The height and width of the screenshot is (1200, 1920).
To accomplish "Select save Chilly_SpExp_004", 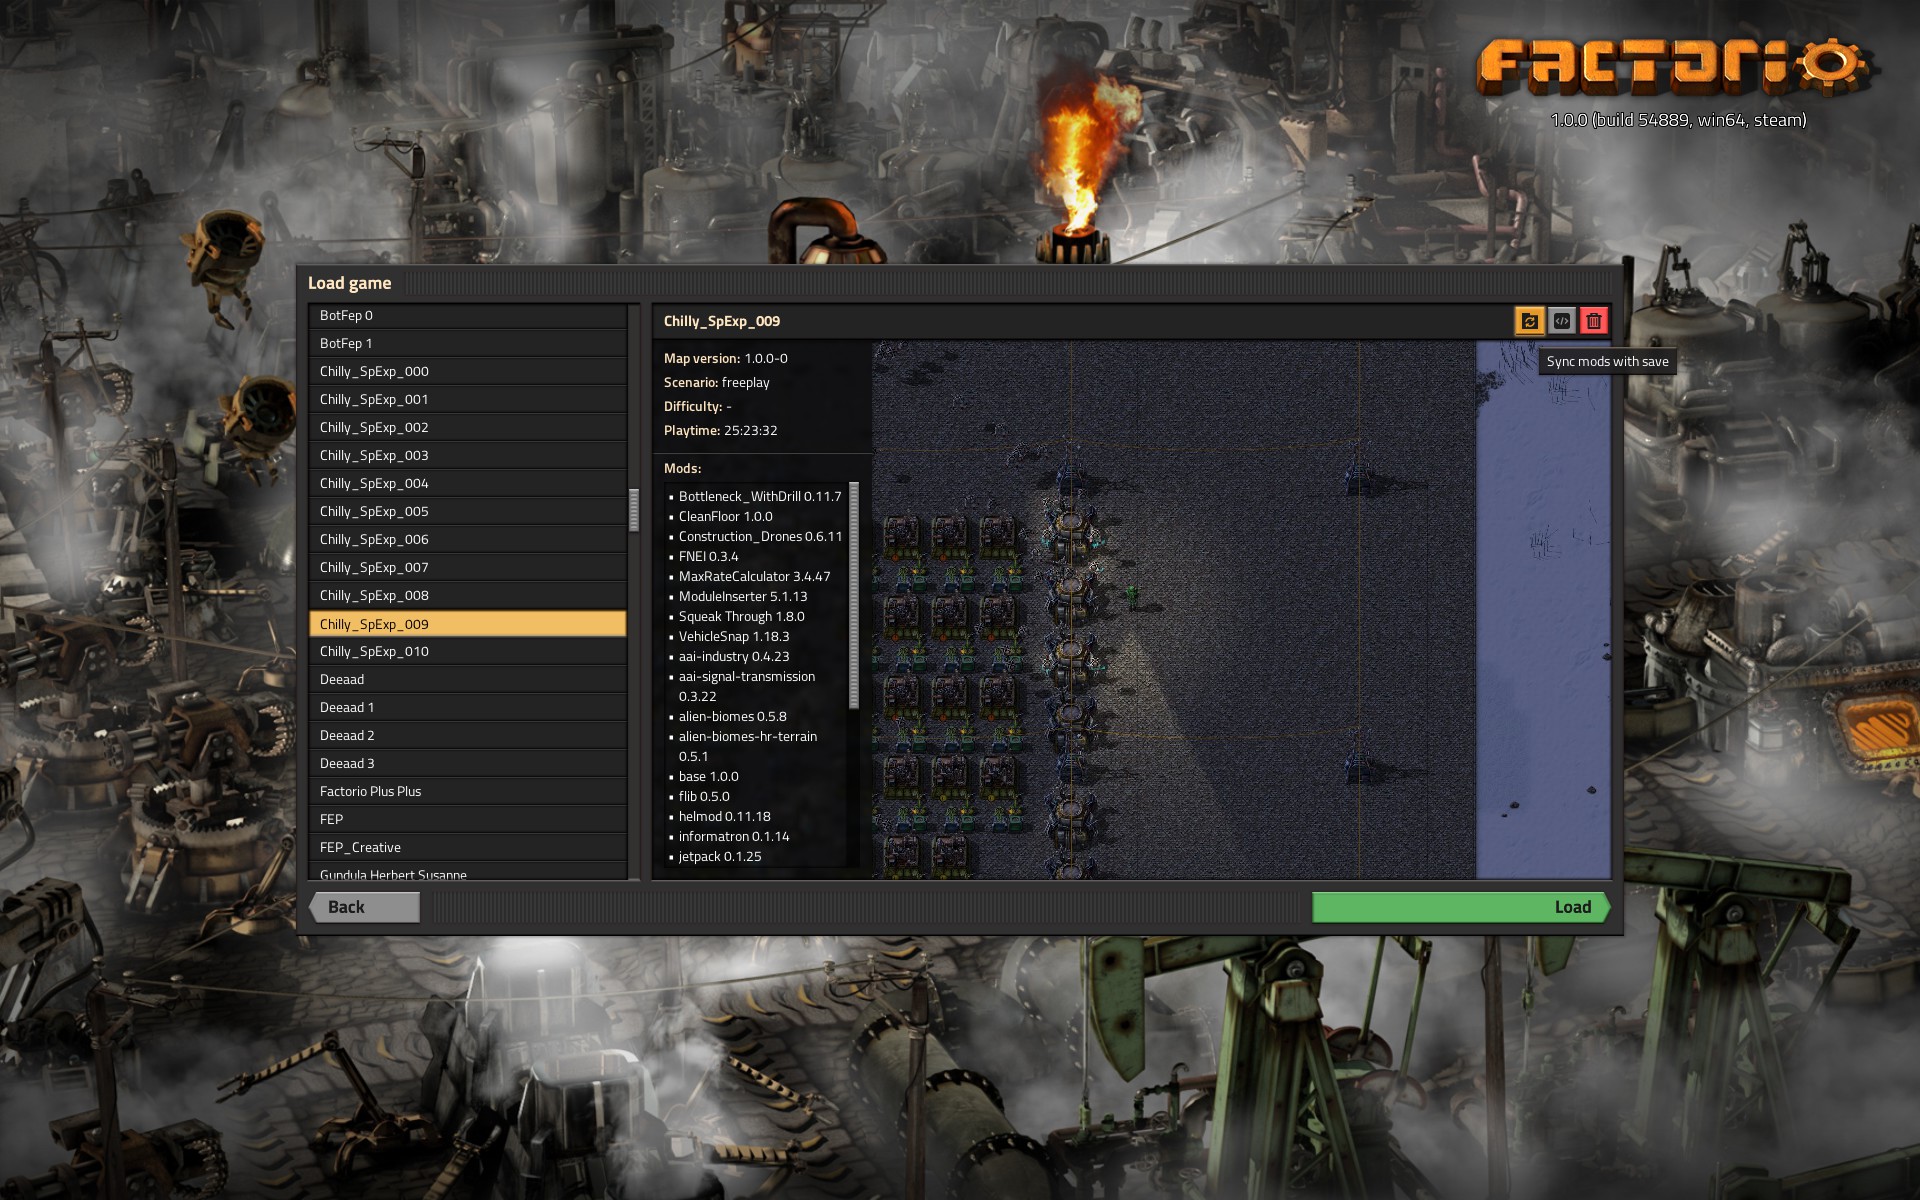I will [x=468, y=483].
